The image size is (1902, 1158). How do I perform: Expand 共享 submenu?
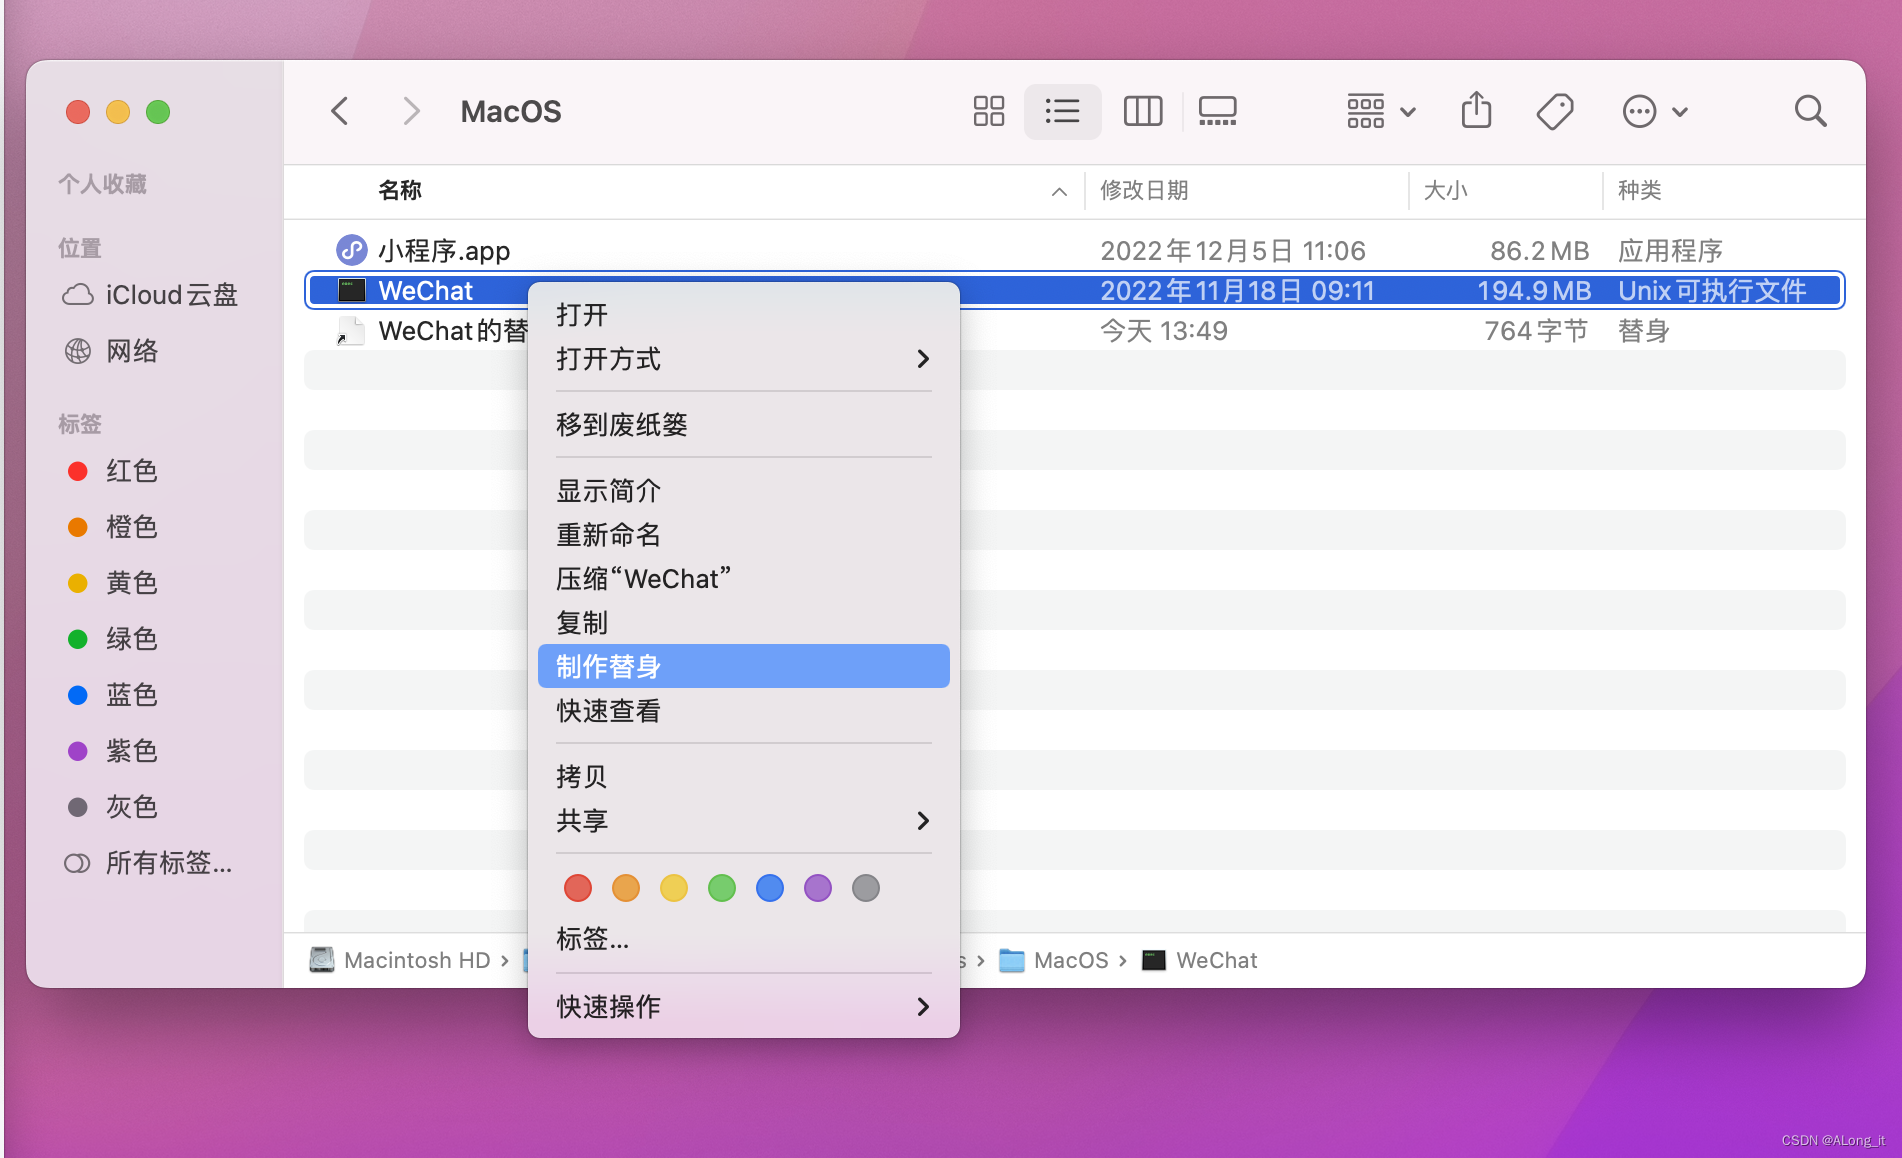743,821
